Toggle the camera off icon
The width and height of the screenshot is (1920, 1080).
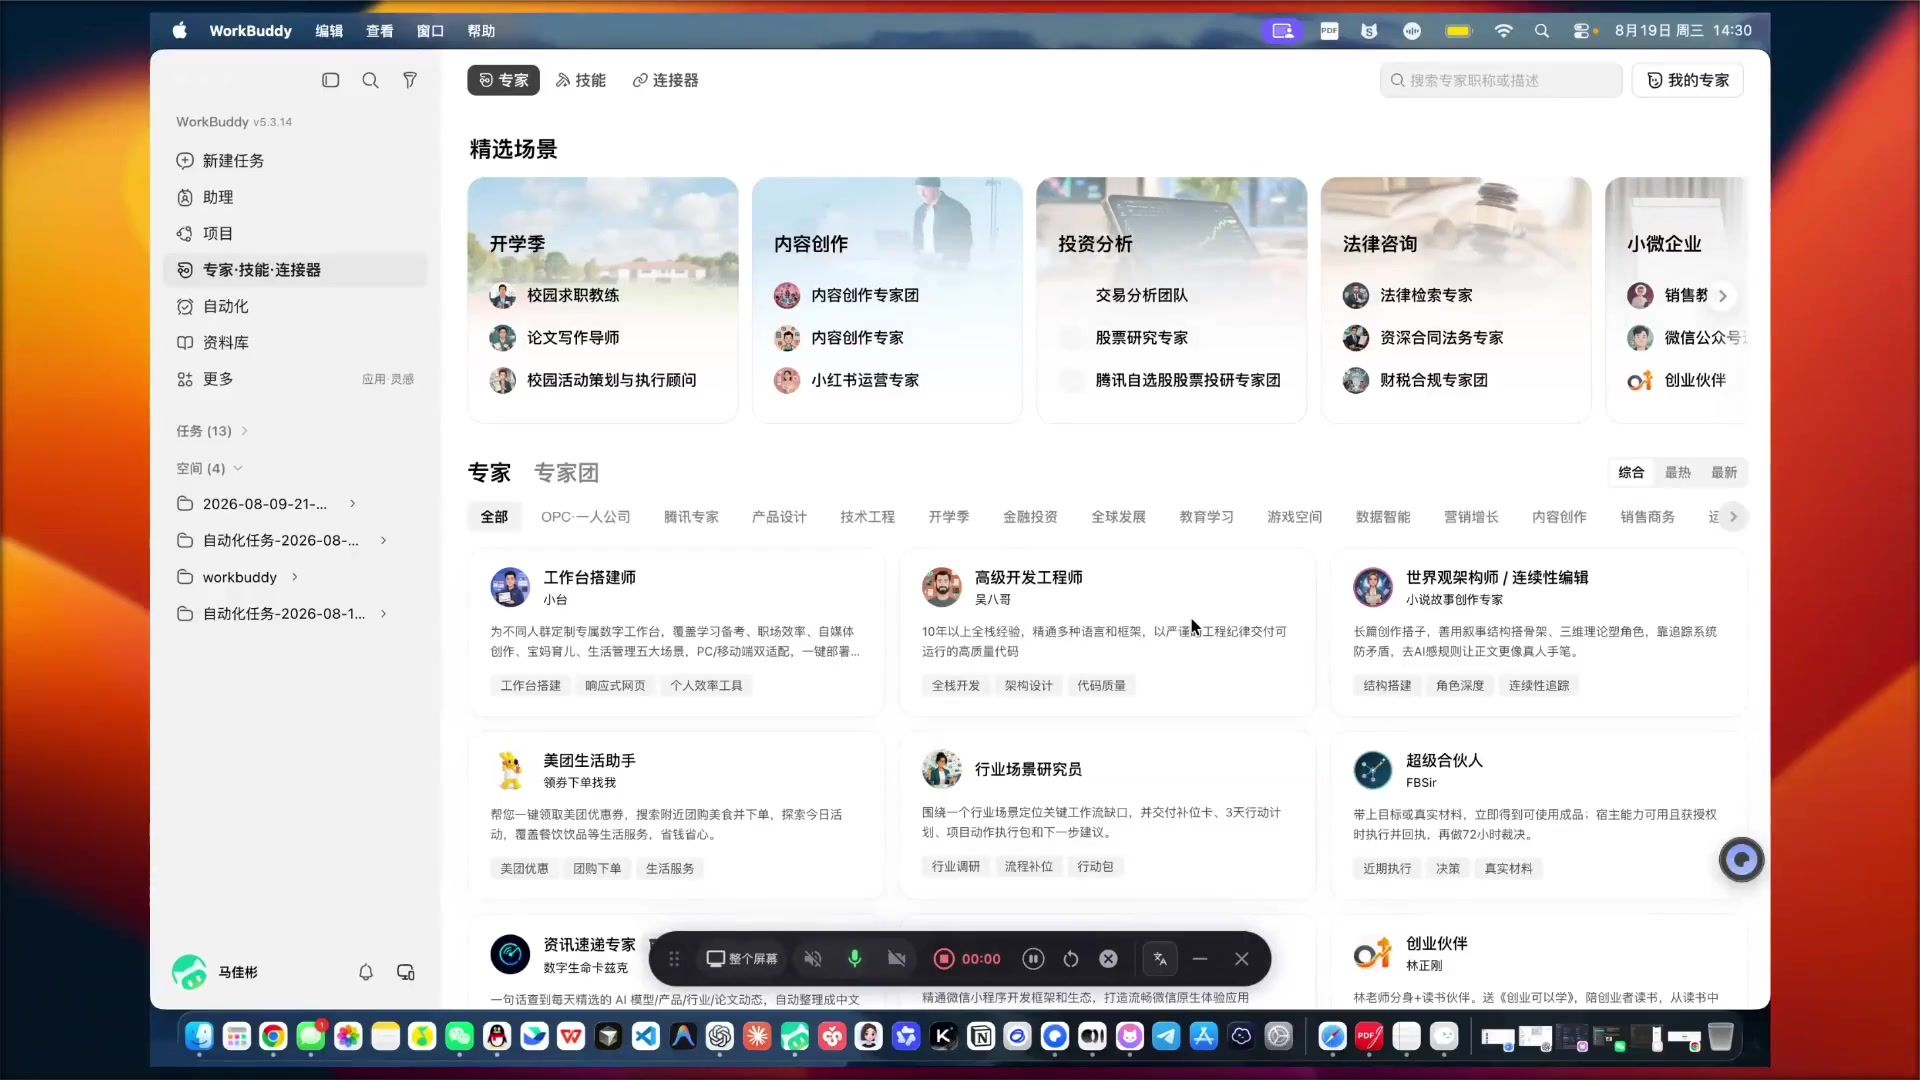pyautogui.click(x=897, y=959)
